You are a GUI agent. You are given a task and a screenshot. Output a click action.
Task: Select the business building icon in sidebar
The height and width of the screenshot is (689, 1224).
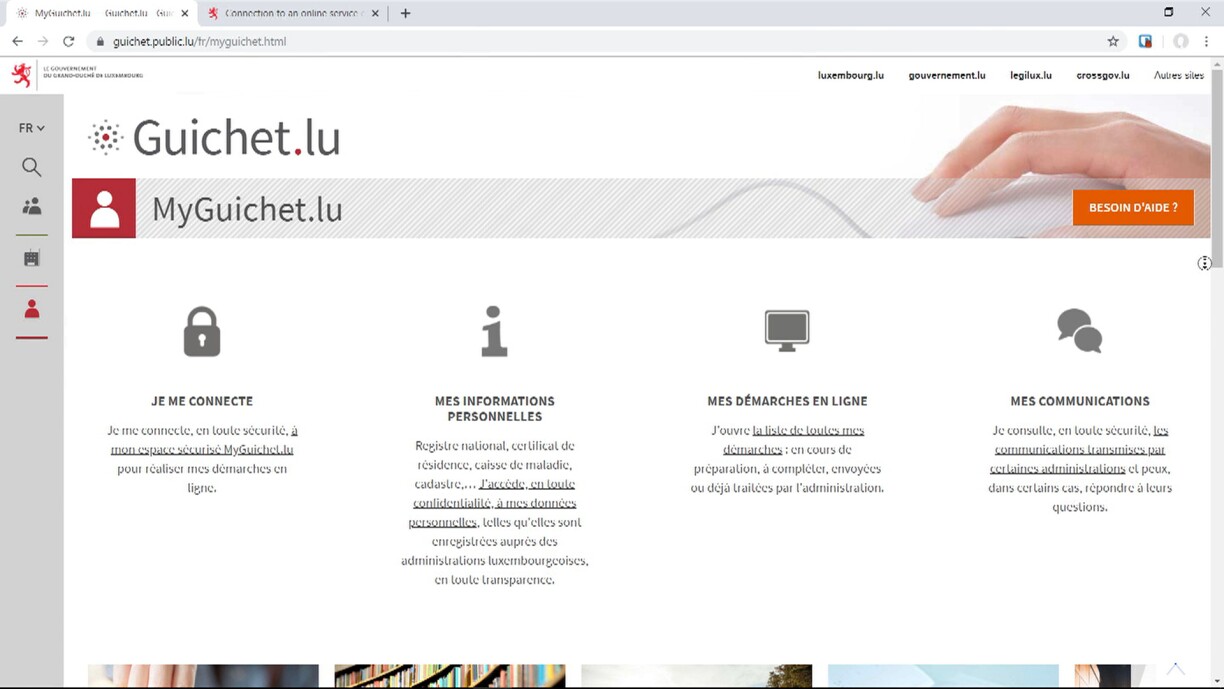point(32,258)
